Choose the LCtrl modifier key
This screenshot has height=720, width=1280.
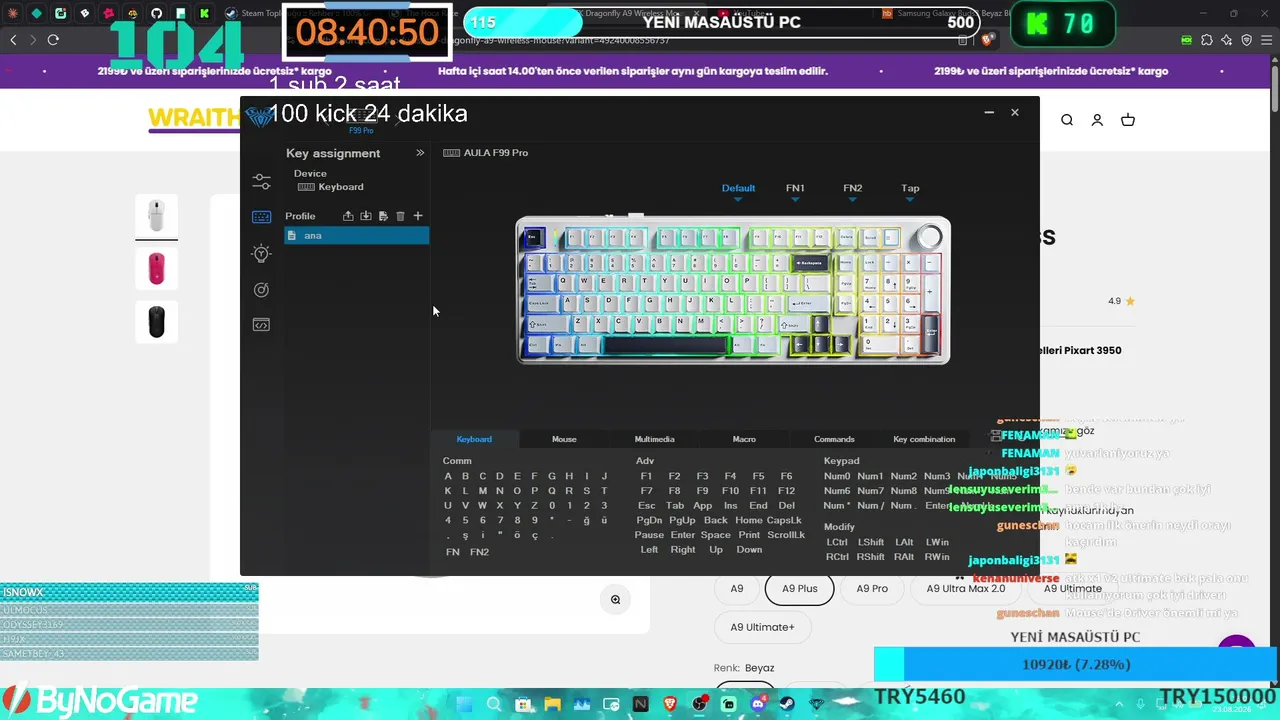point(837,543)
